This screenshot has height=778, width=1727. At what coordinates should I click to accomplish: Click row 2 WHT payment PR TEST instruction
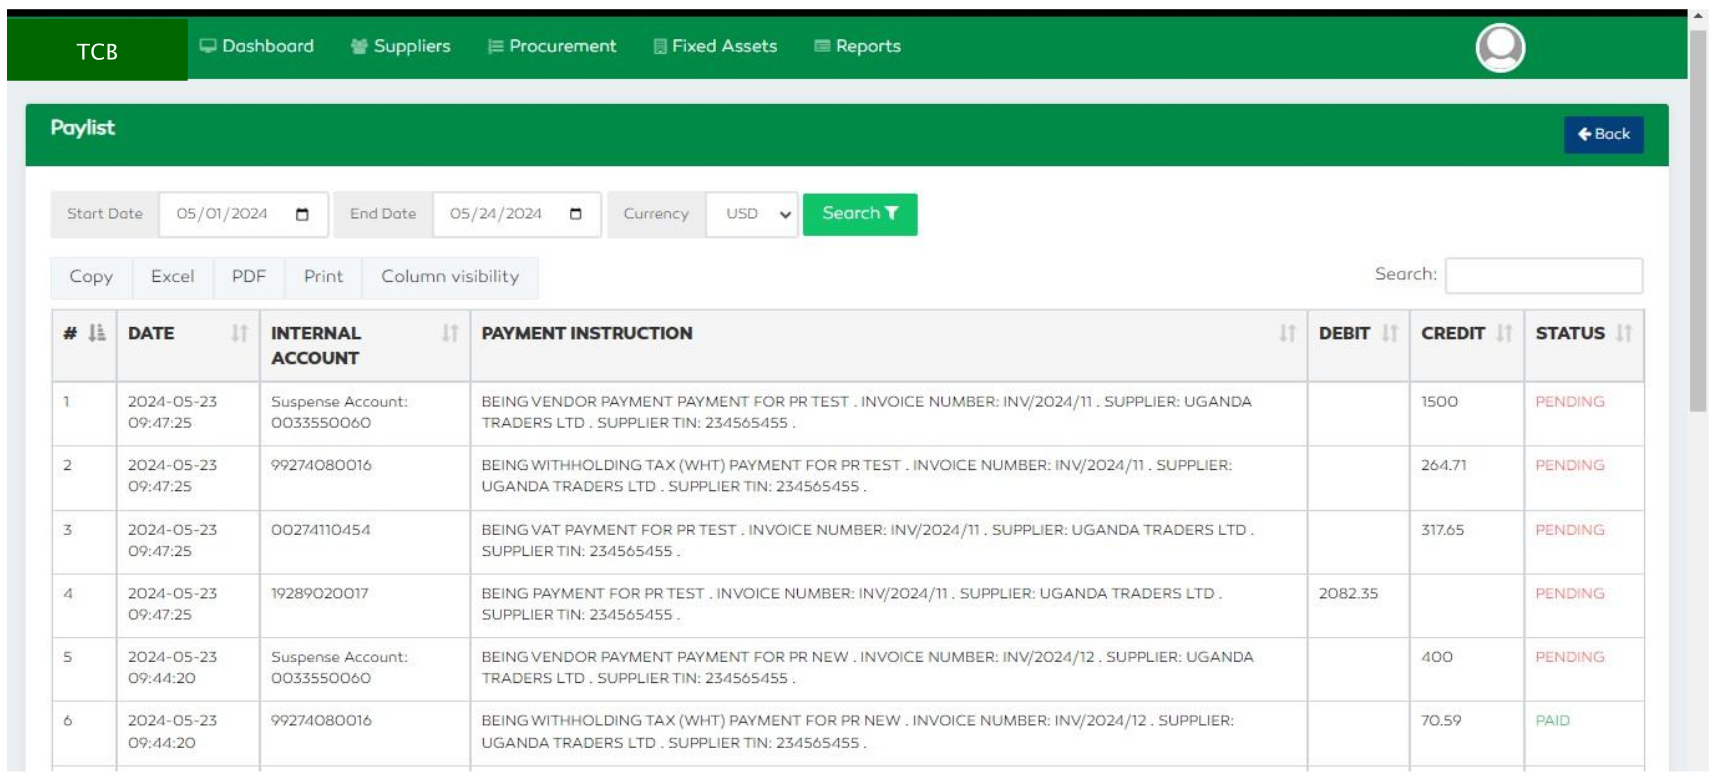point(856,476)
